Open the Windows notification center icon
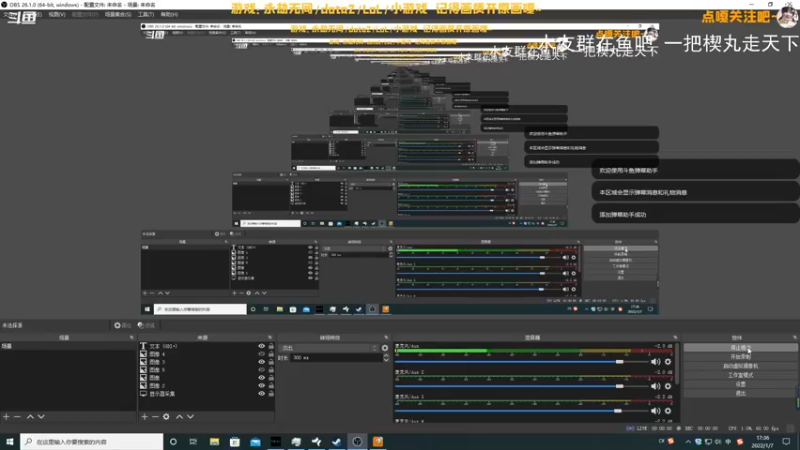Image resolution: width=800 pixels, height=450 pixels. (x=786, y=442)
